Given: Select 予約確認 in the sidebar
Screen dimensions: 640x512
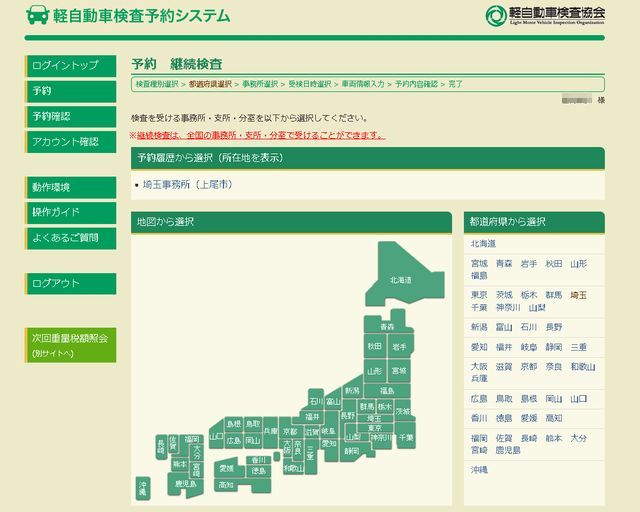Looking at the screenshot, I should coord(71,116).
